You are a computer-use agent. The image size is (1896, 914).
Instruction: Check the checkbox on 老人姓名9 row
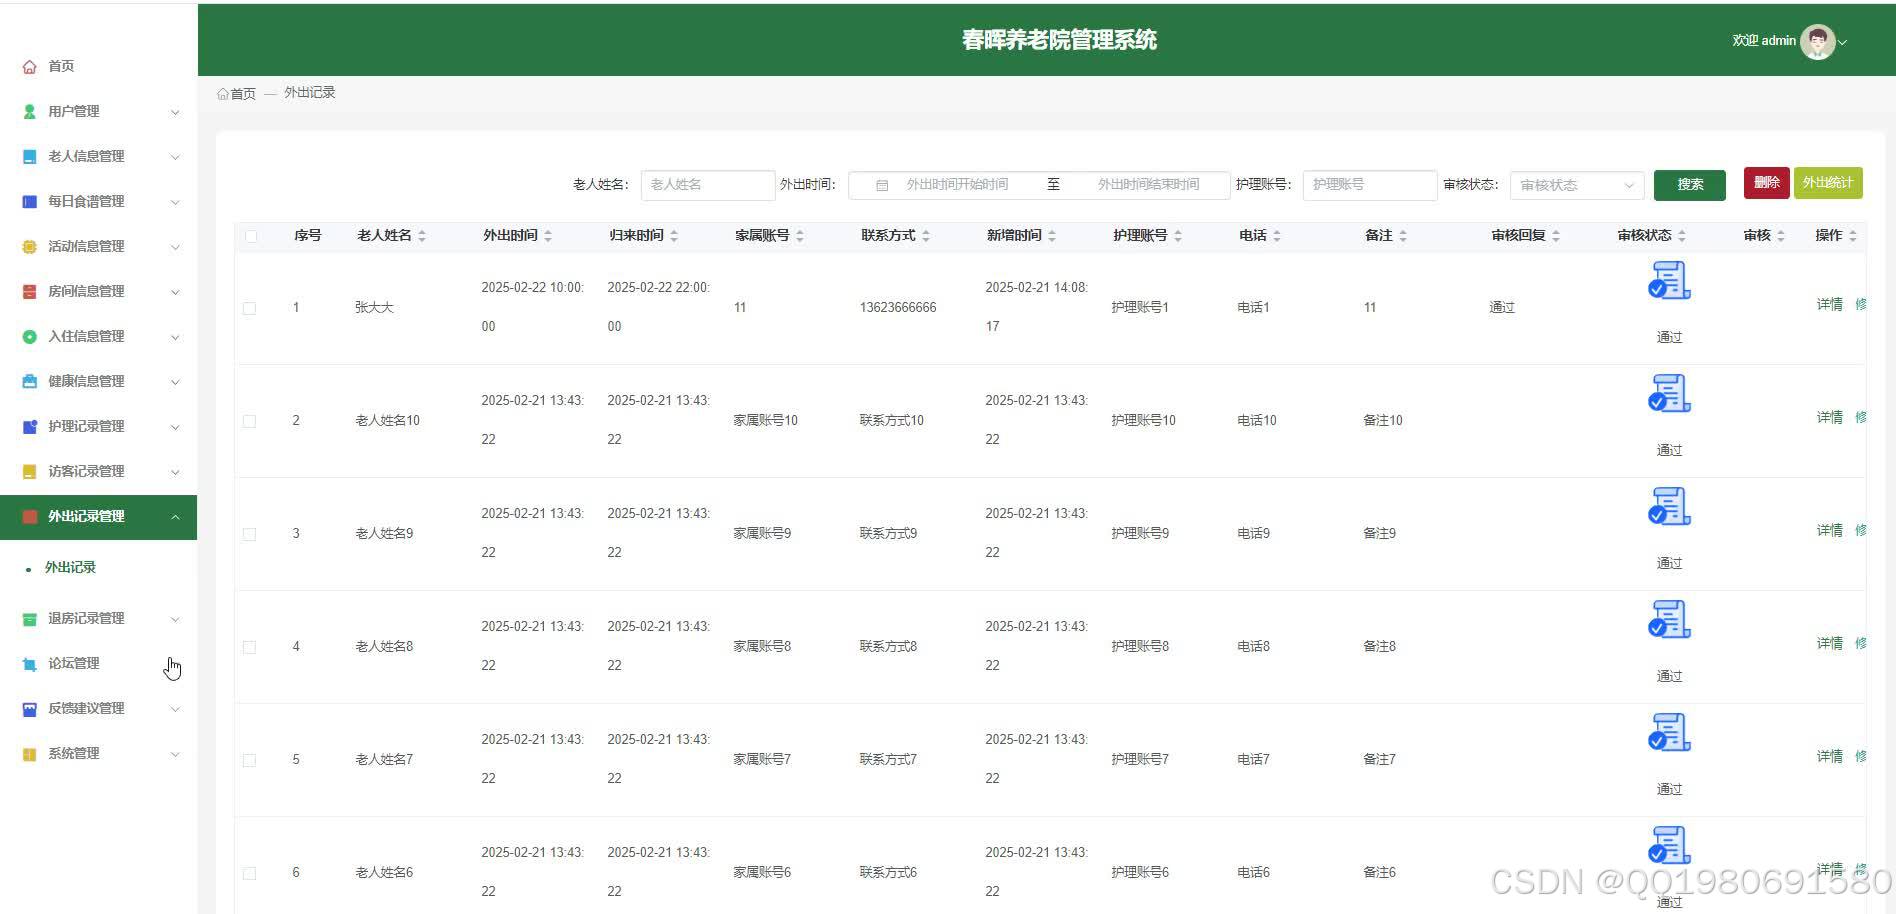pos(250,534)
